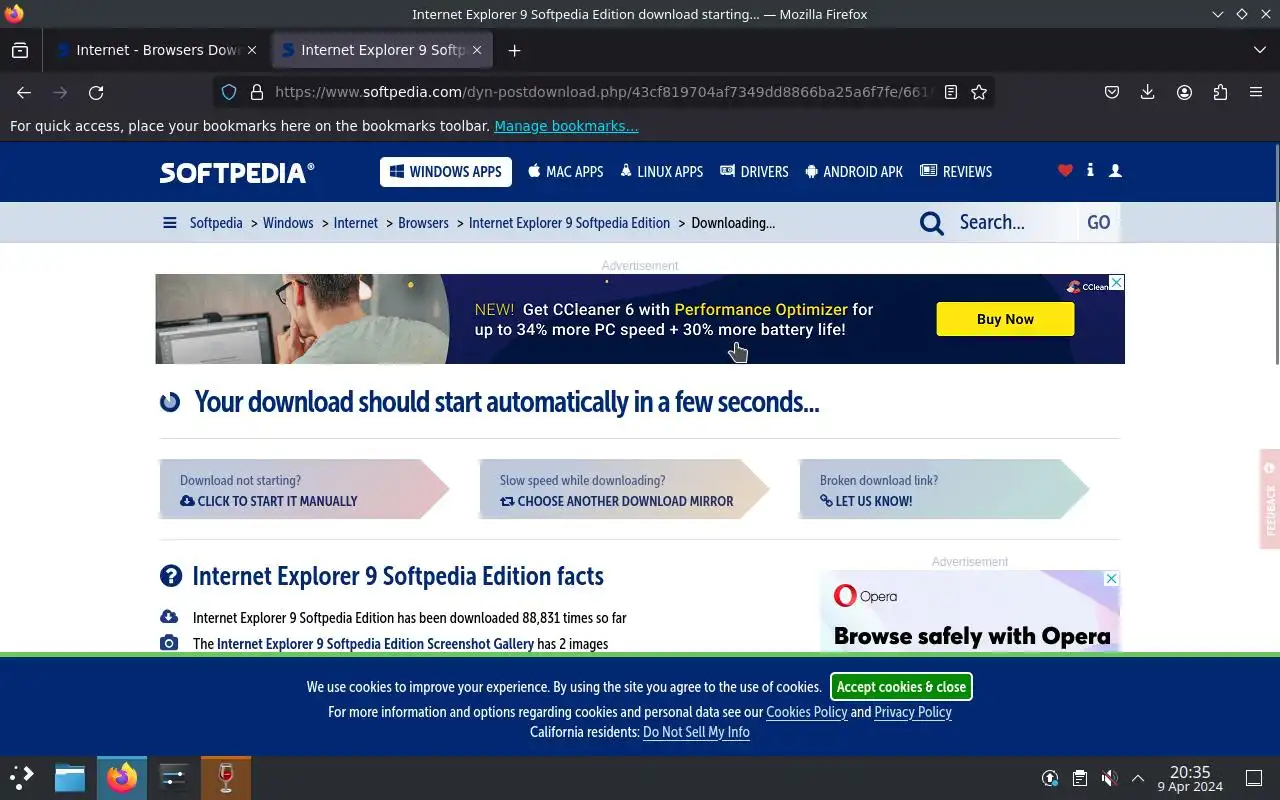Click the info icon in Softpedia header

[x=1090, y=171]
